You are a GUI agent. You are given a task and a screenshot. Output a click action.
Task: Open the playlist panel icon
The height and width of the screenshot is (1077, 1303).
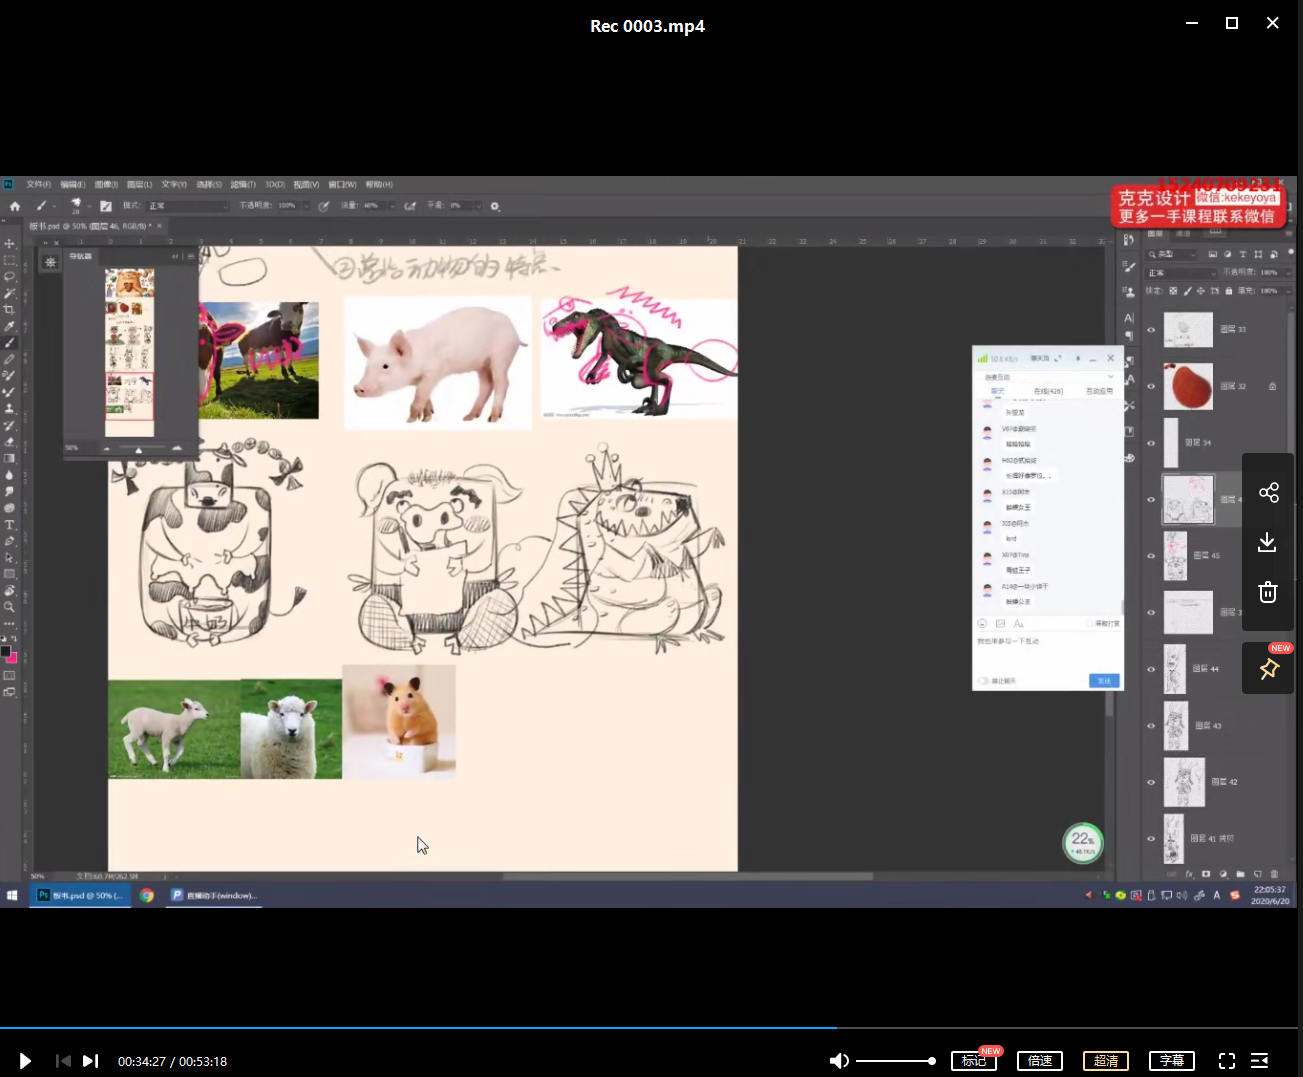[x=1260, y=1061]
